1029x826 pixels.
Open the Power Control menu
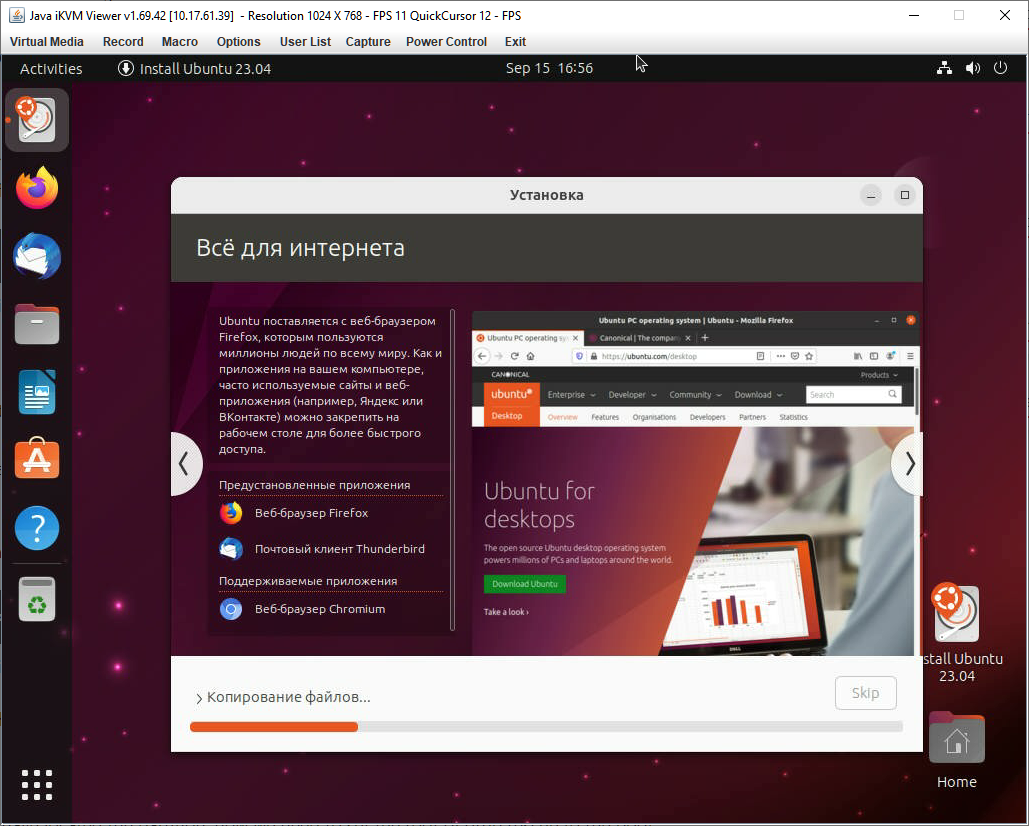coord(446,41)
